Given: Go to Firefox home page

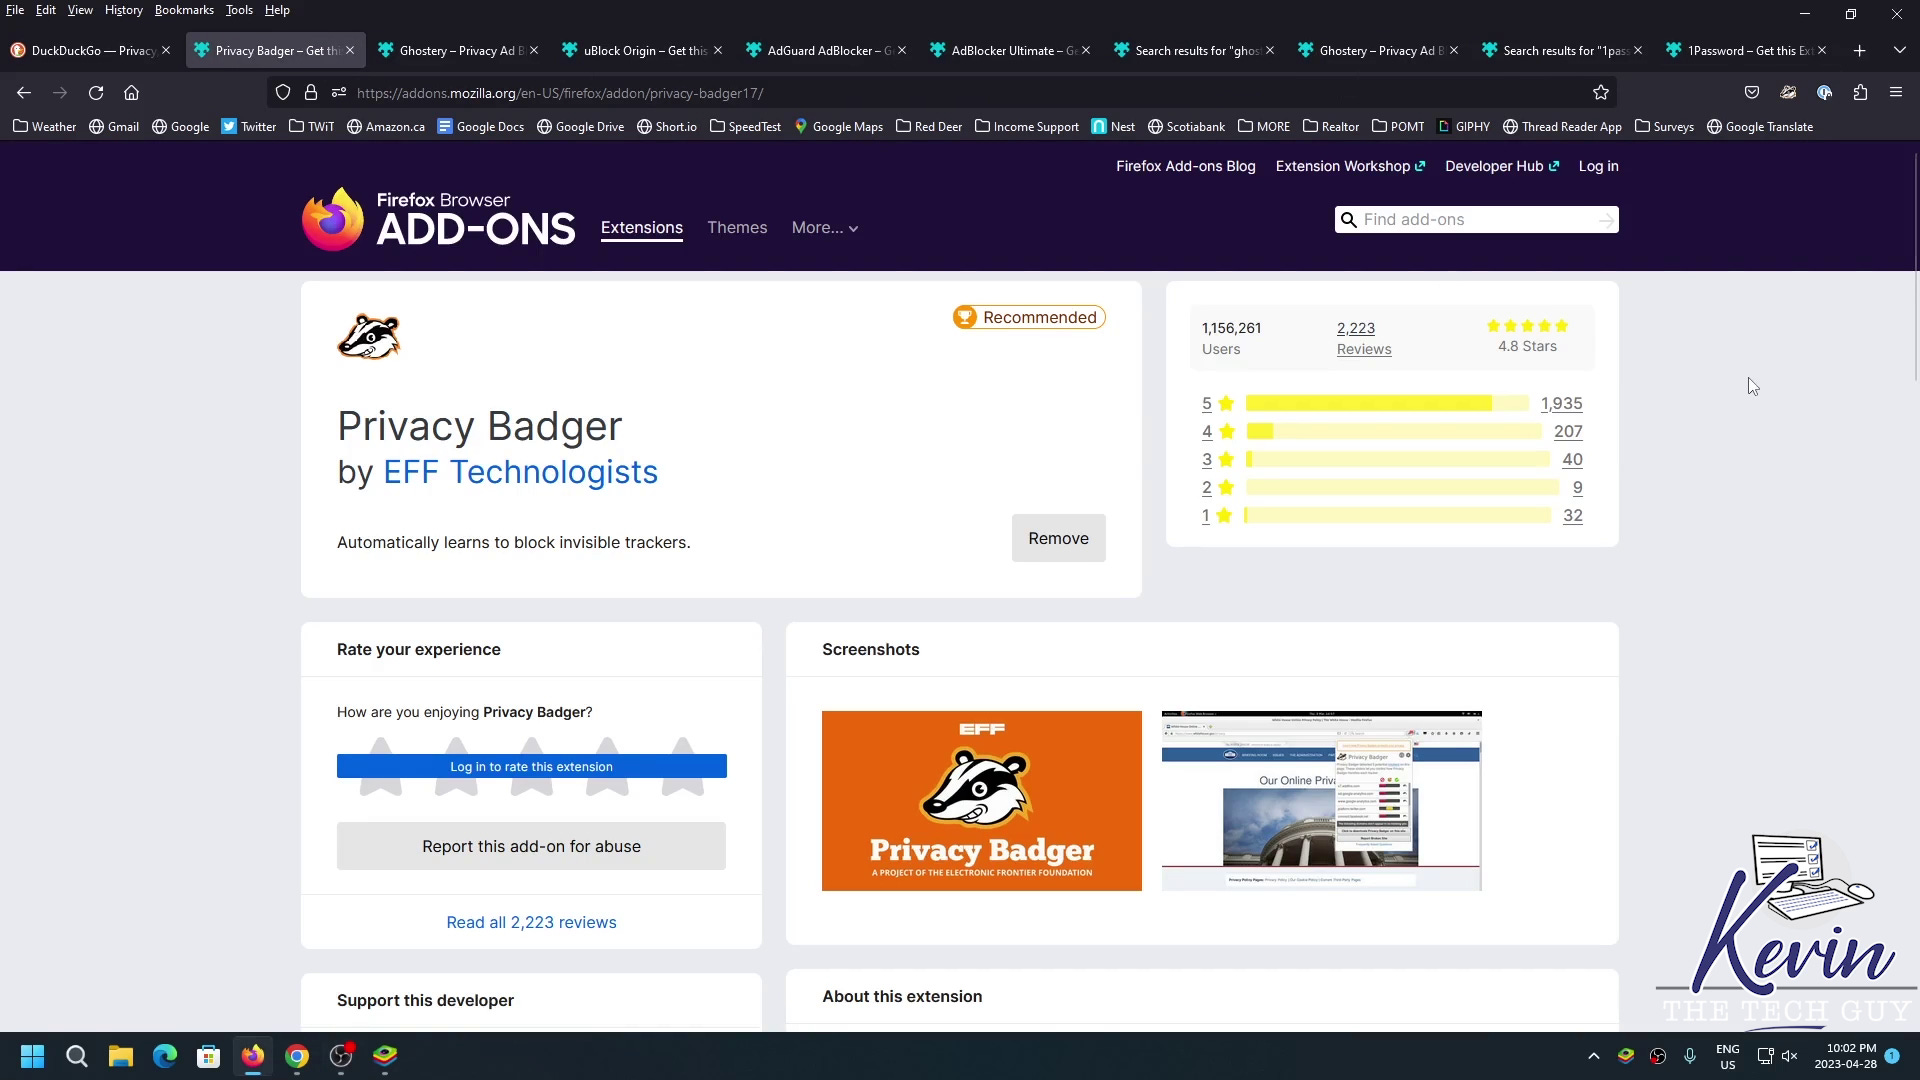Looking at the screenshot, I should tap(131, 93).
